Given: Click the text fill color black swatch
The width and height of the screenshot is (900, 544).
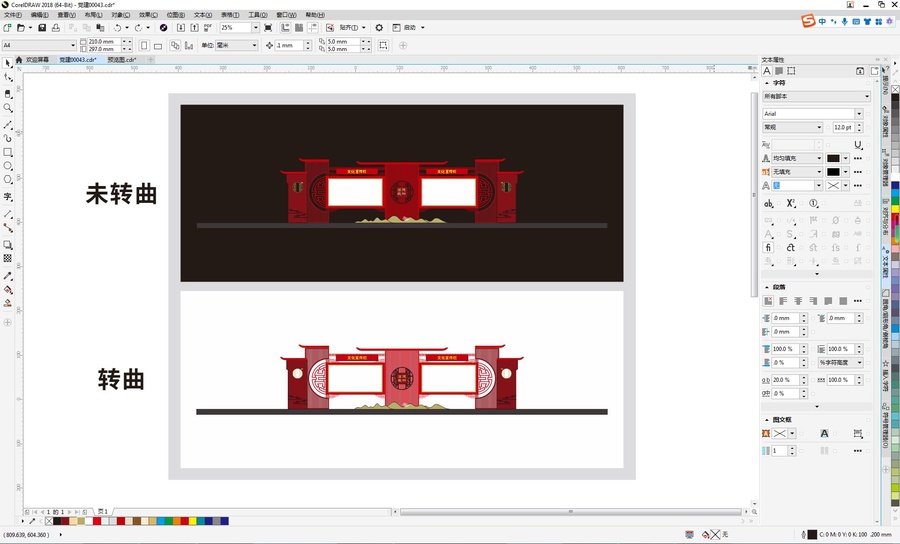Looking at the screenshot, I should pos(833,158).
